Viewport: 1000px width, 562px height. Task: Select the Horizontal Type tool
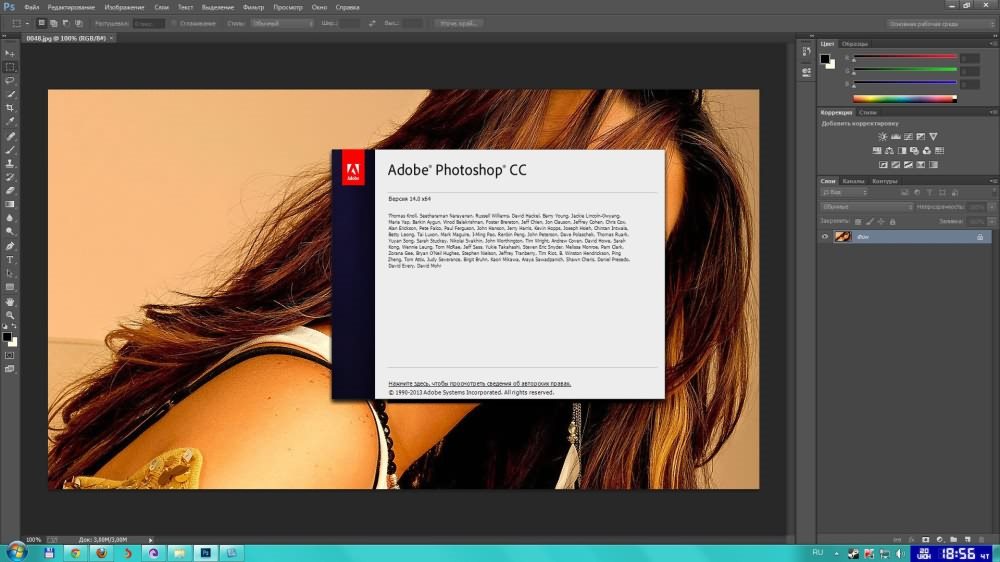pyautogui.click(x=11, y=259)
